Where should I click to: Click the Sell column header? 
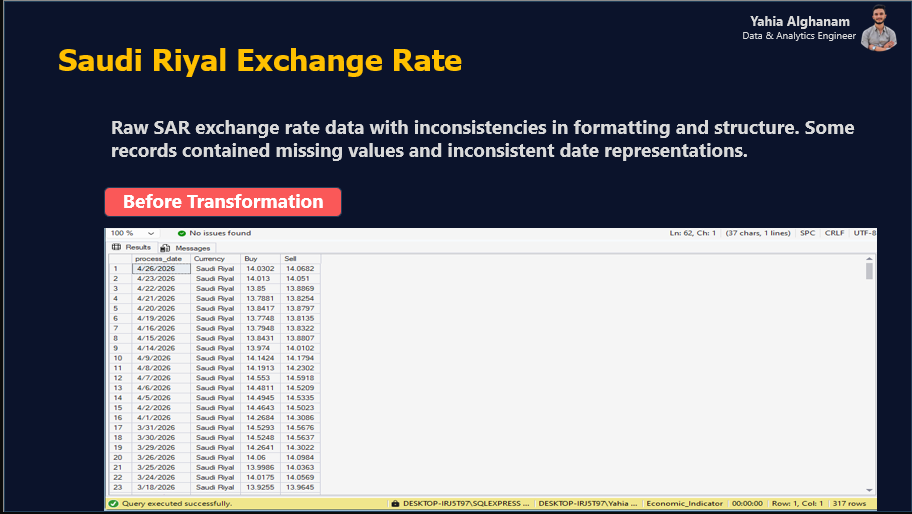300,259
